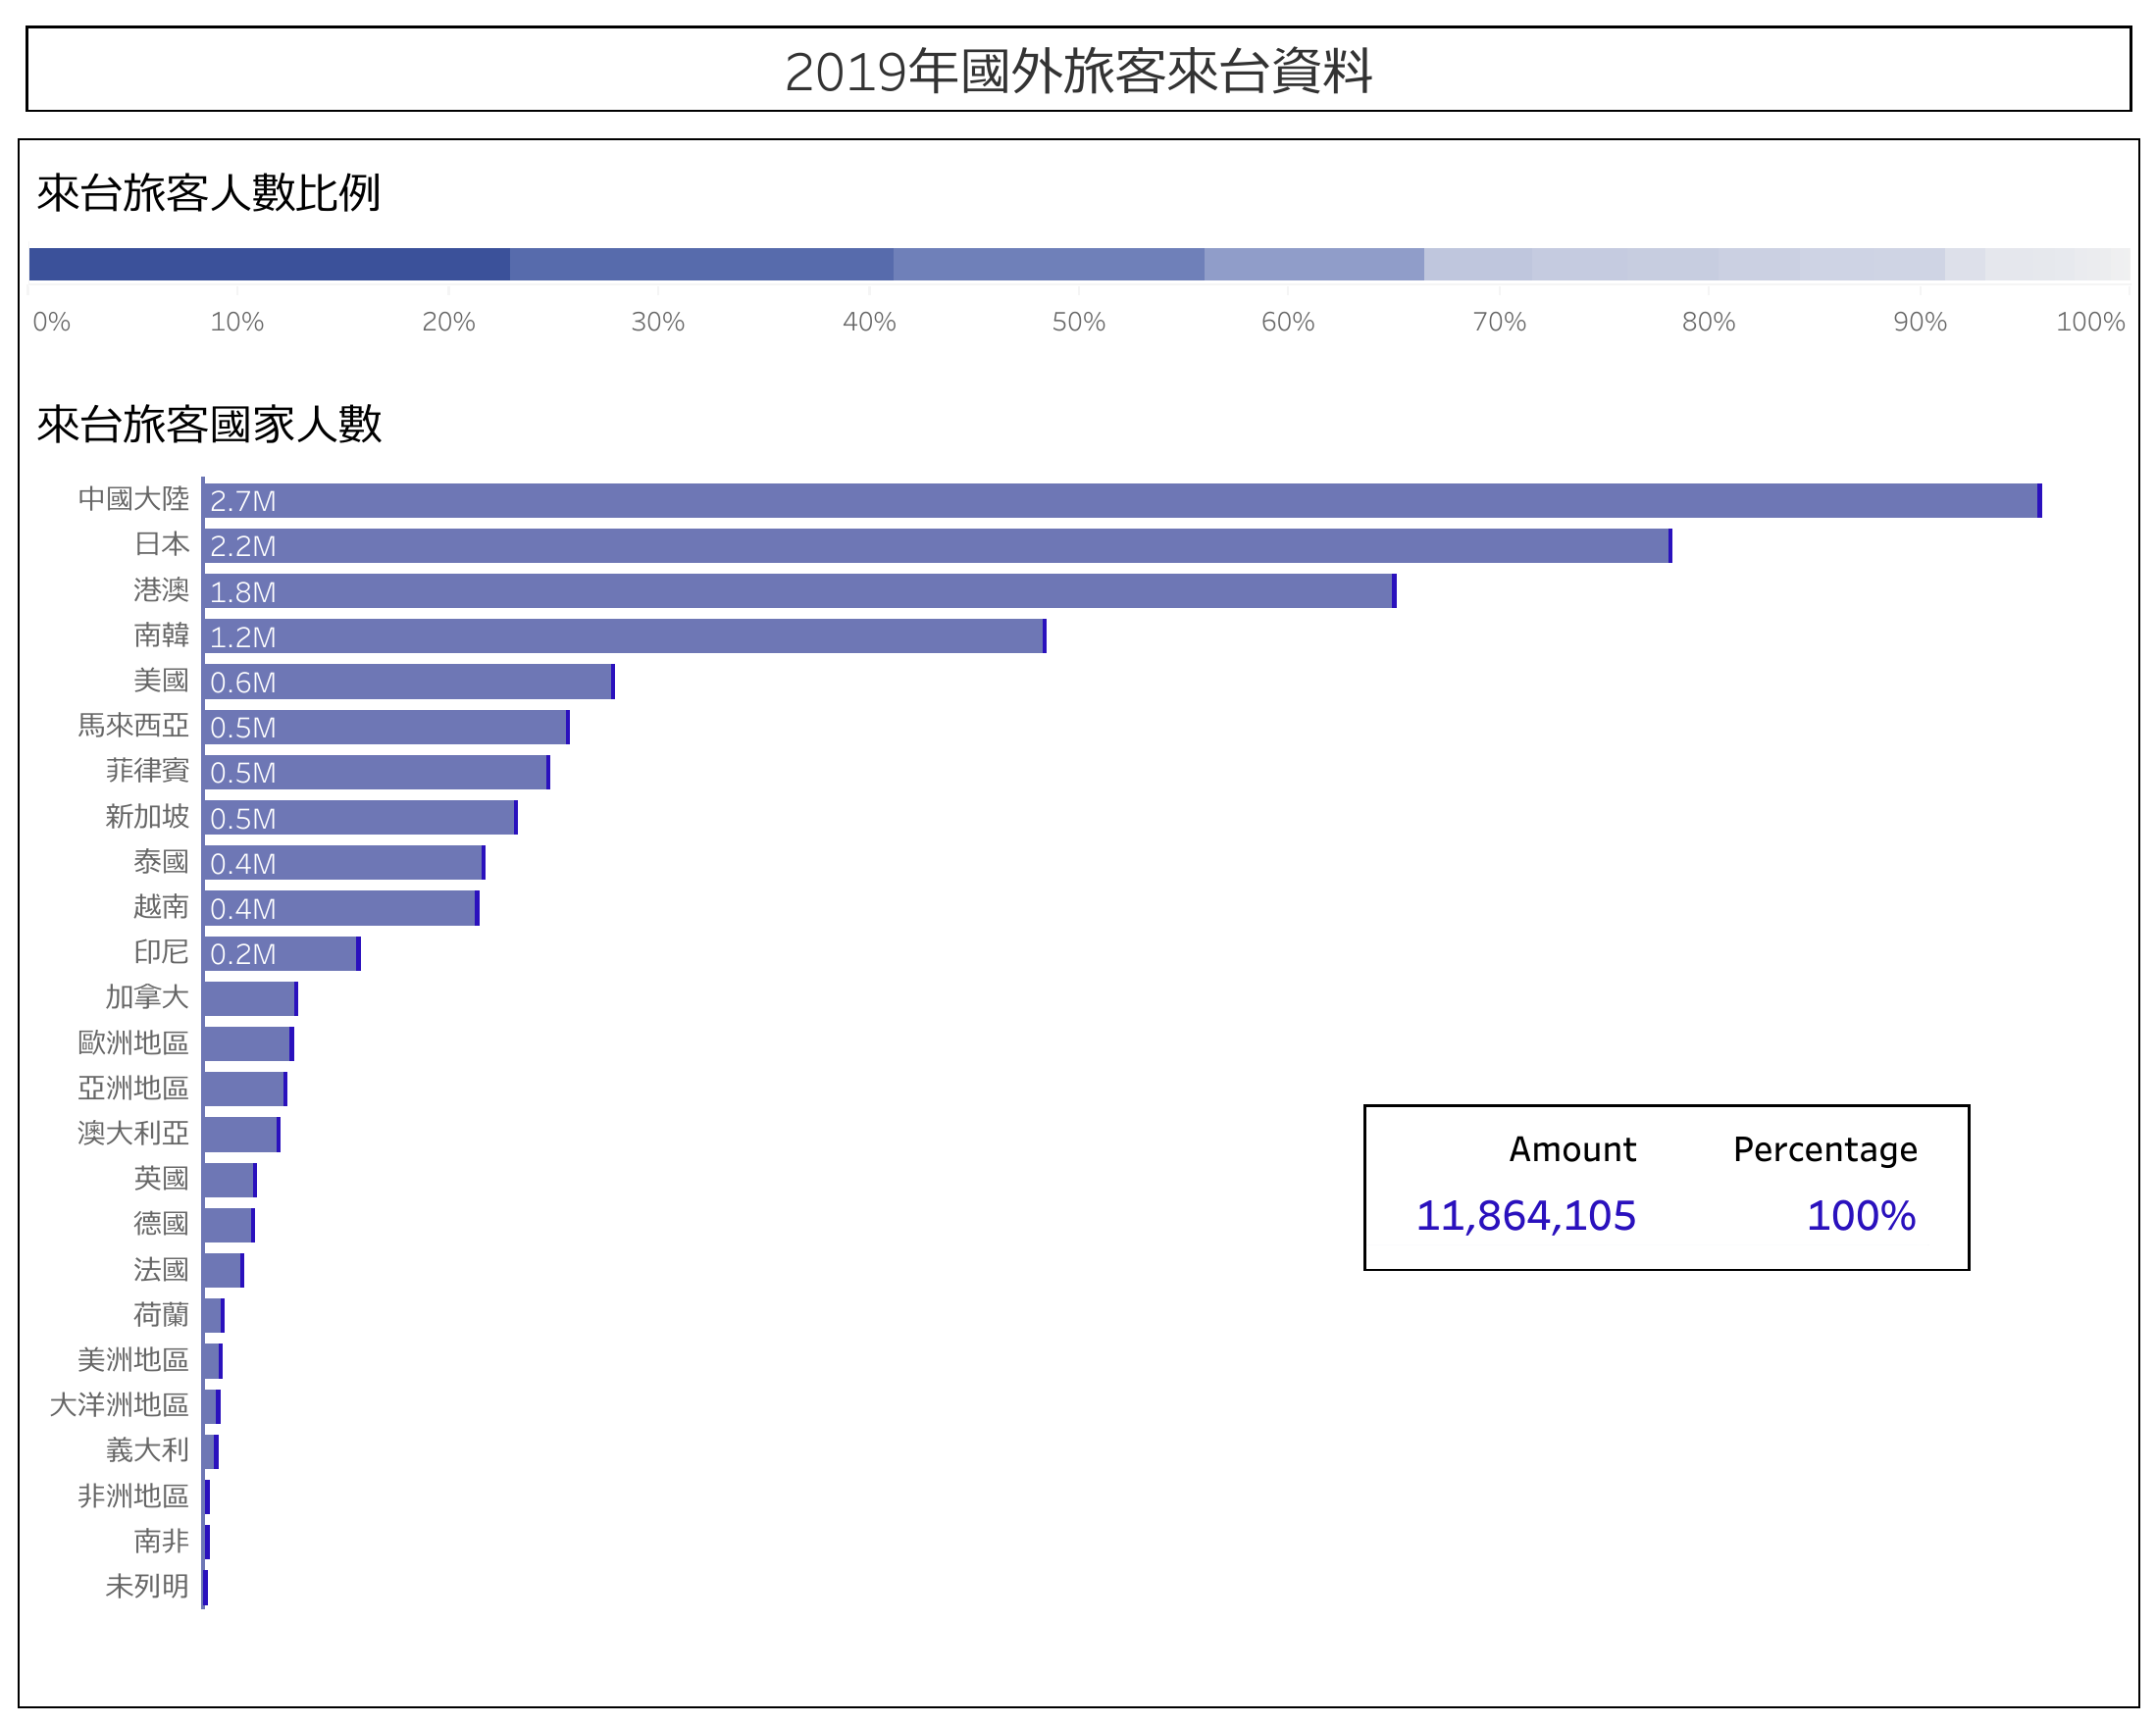The height and width of the screenshot is (1724, 2156).
Task: Click the 2019年國外旅客來台資料 dashboard title
Action: 1078,71
